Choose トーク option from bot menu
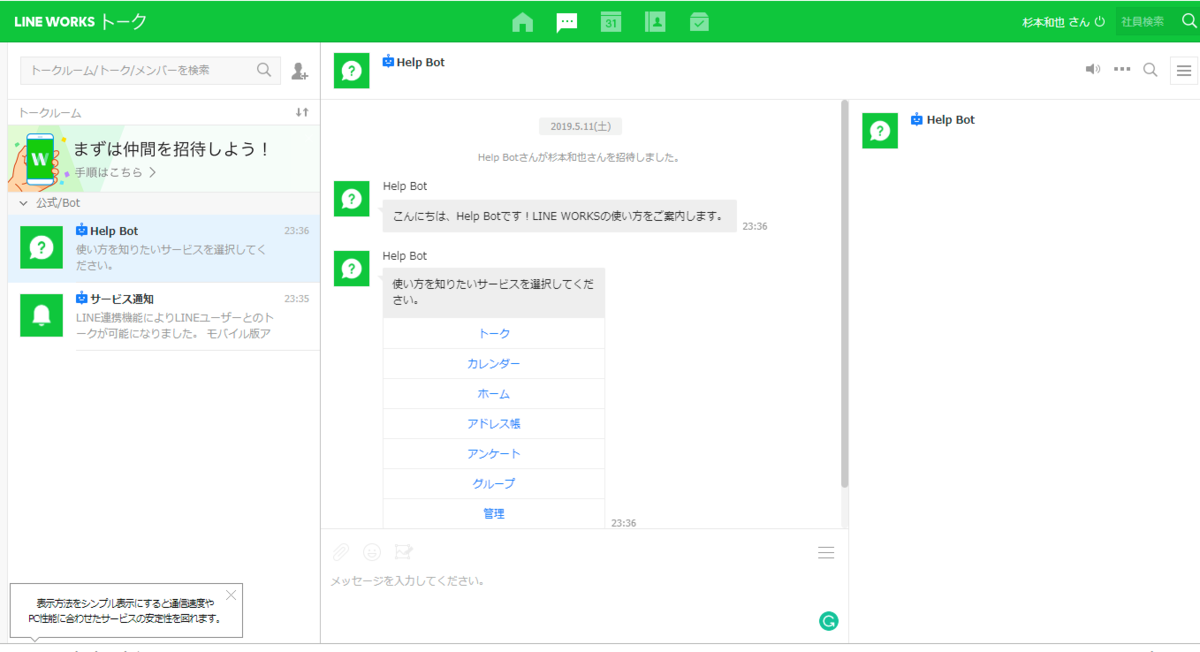The image size is (1200, 652). [x=494, y=333]
